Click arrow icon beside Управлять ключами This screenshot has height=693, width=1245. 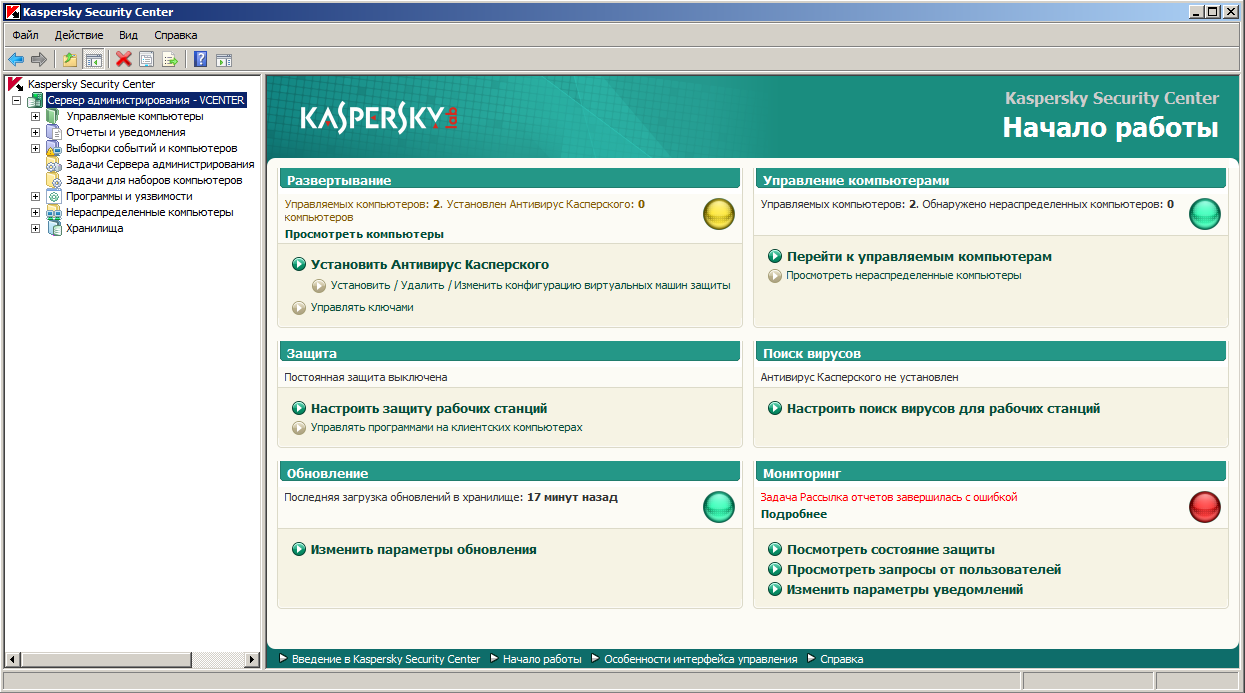tap(299, 308)
